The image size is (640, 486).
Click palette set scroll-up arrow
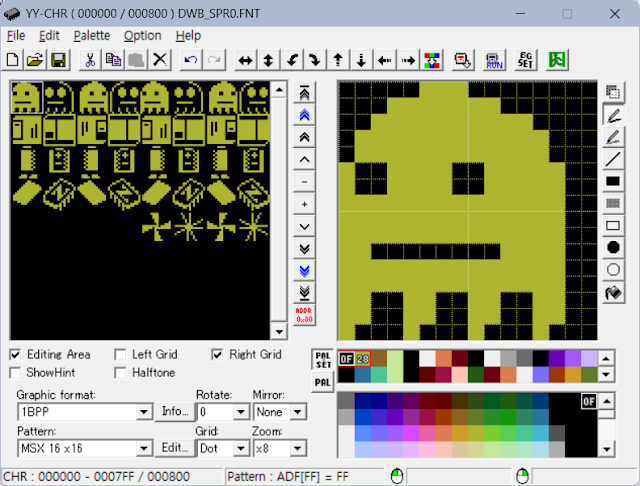606,359
